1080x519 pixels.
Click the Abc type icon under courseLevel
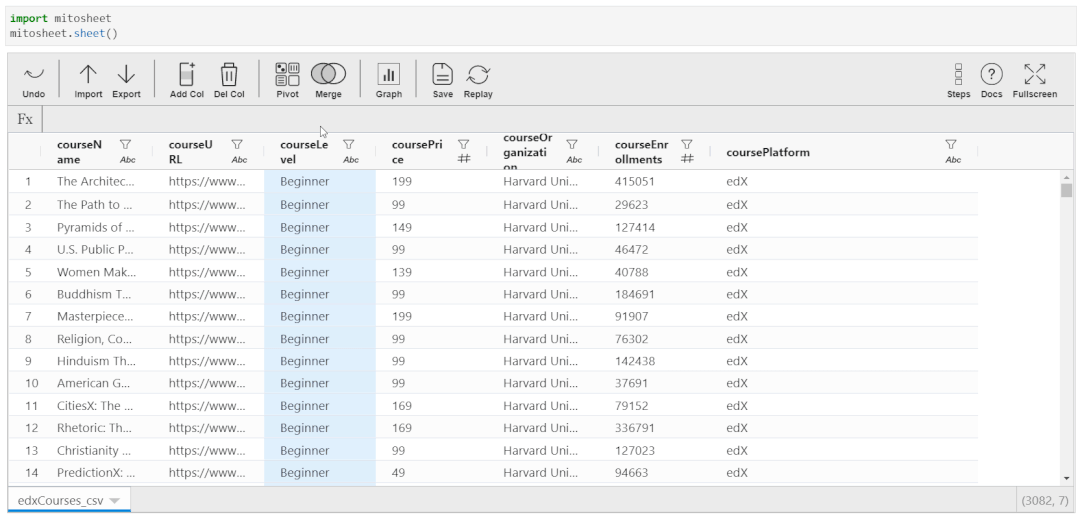click(x=351, y=160)
